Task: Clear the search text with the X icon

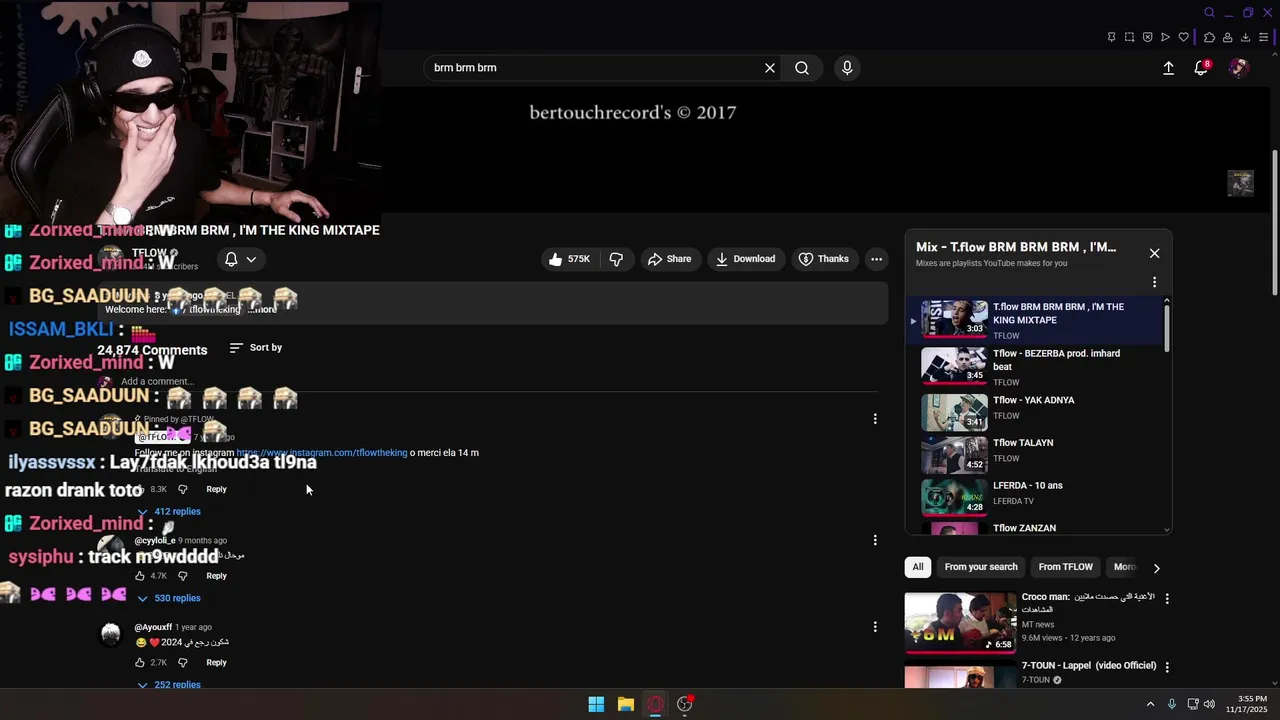Action: tap(770, 68)
